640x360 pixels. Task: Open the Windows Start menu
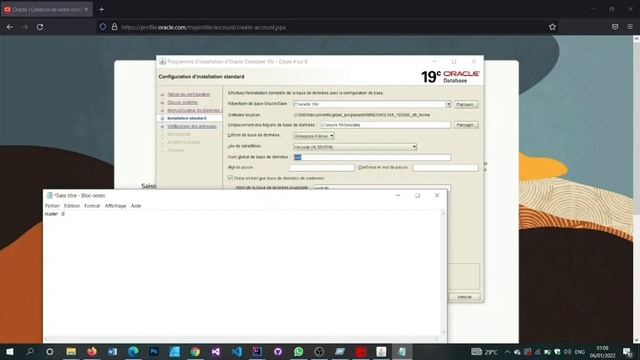click(x=9, y=351)
